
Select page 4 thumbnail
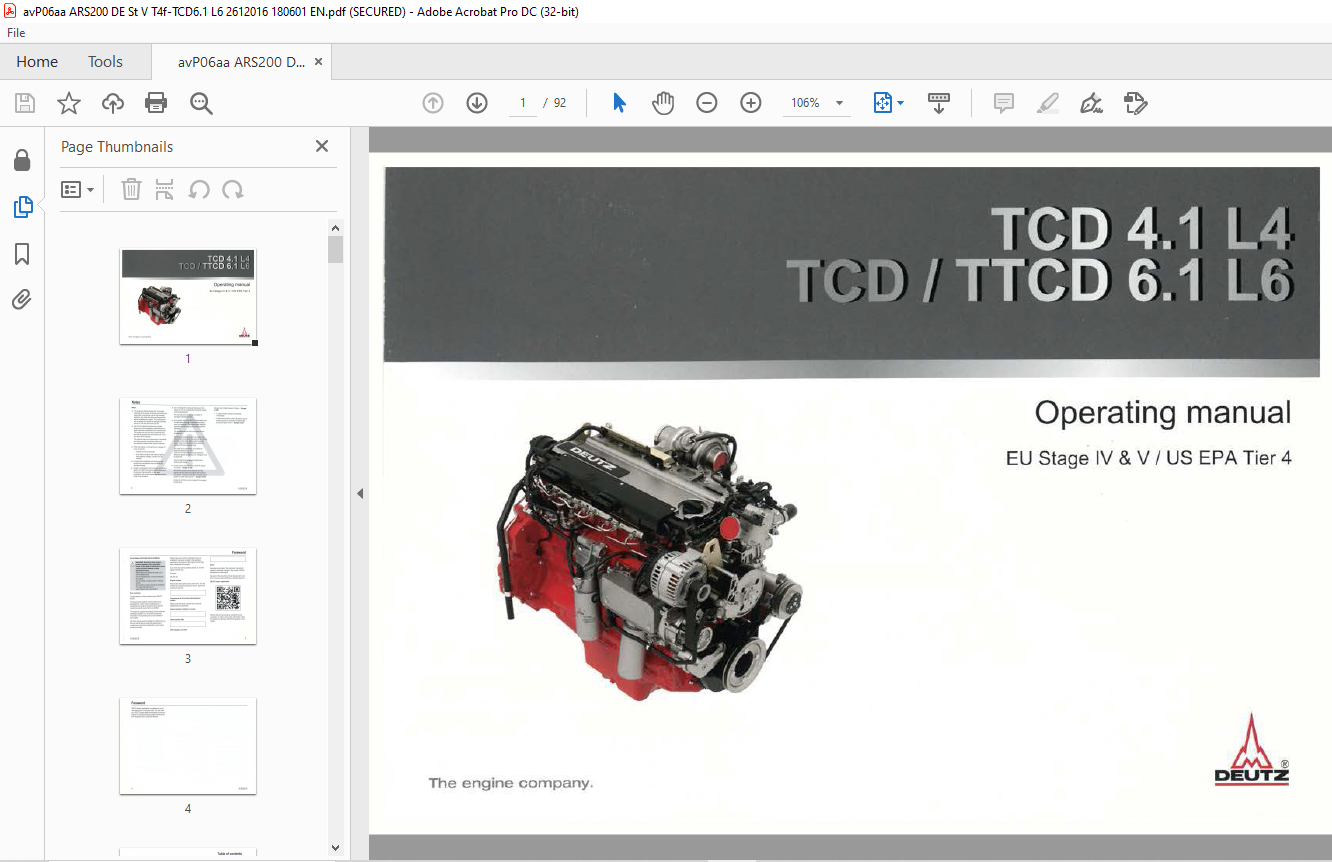tap(188, 746)
